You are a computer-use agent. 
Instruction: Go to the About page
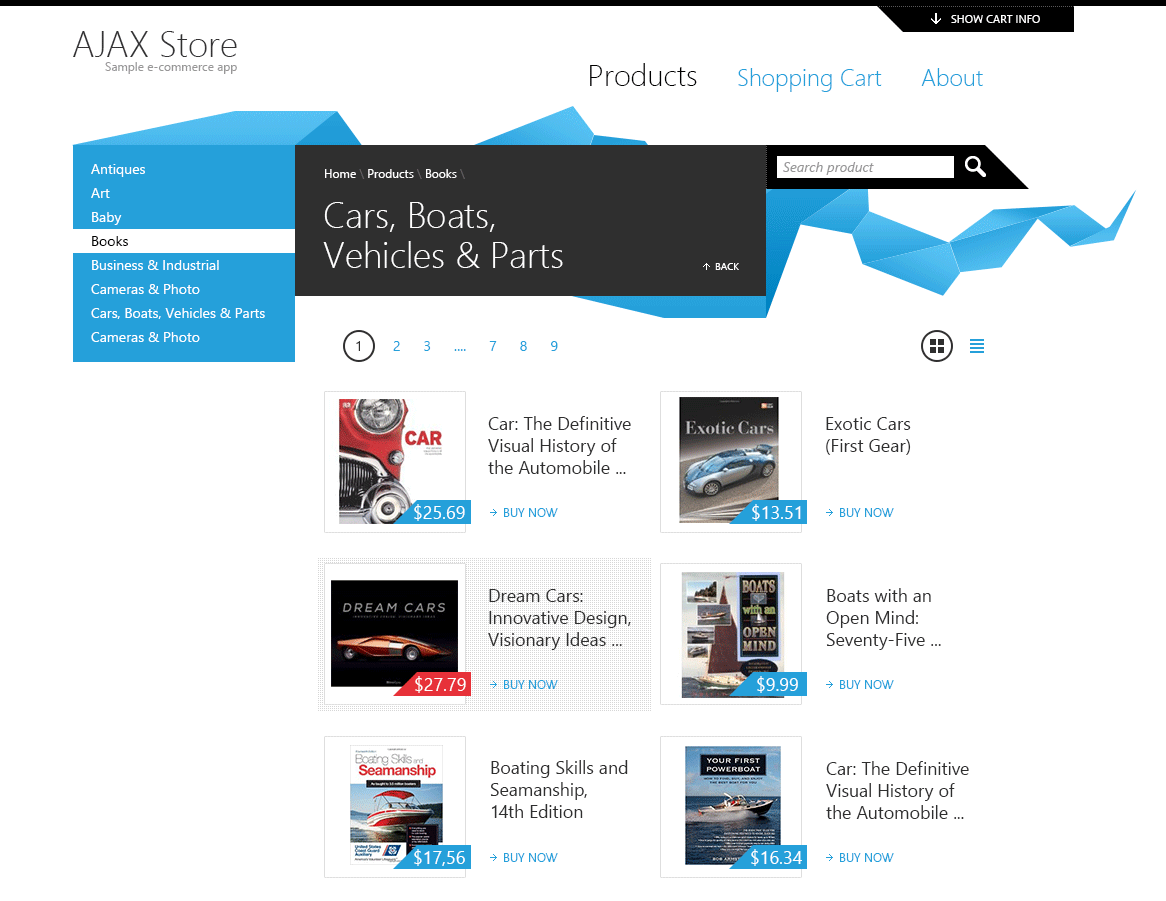pos(952,78)
